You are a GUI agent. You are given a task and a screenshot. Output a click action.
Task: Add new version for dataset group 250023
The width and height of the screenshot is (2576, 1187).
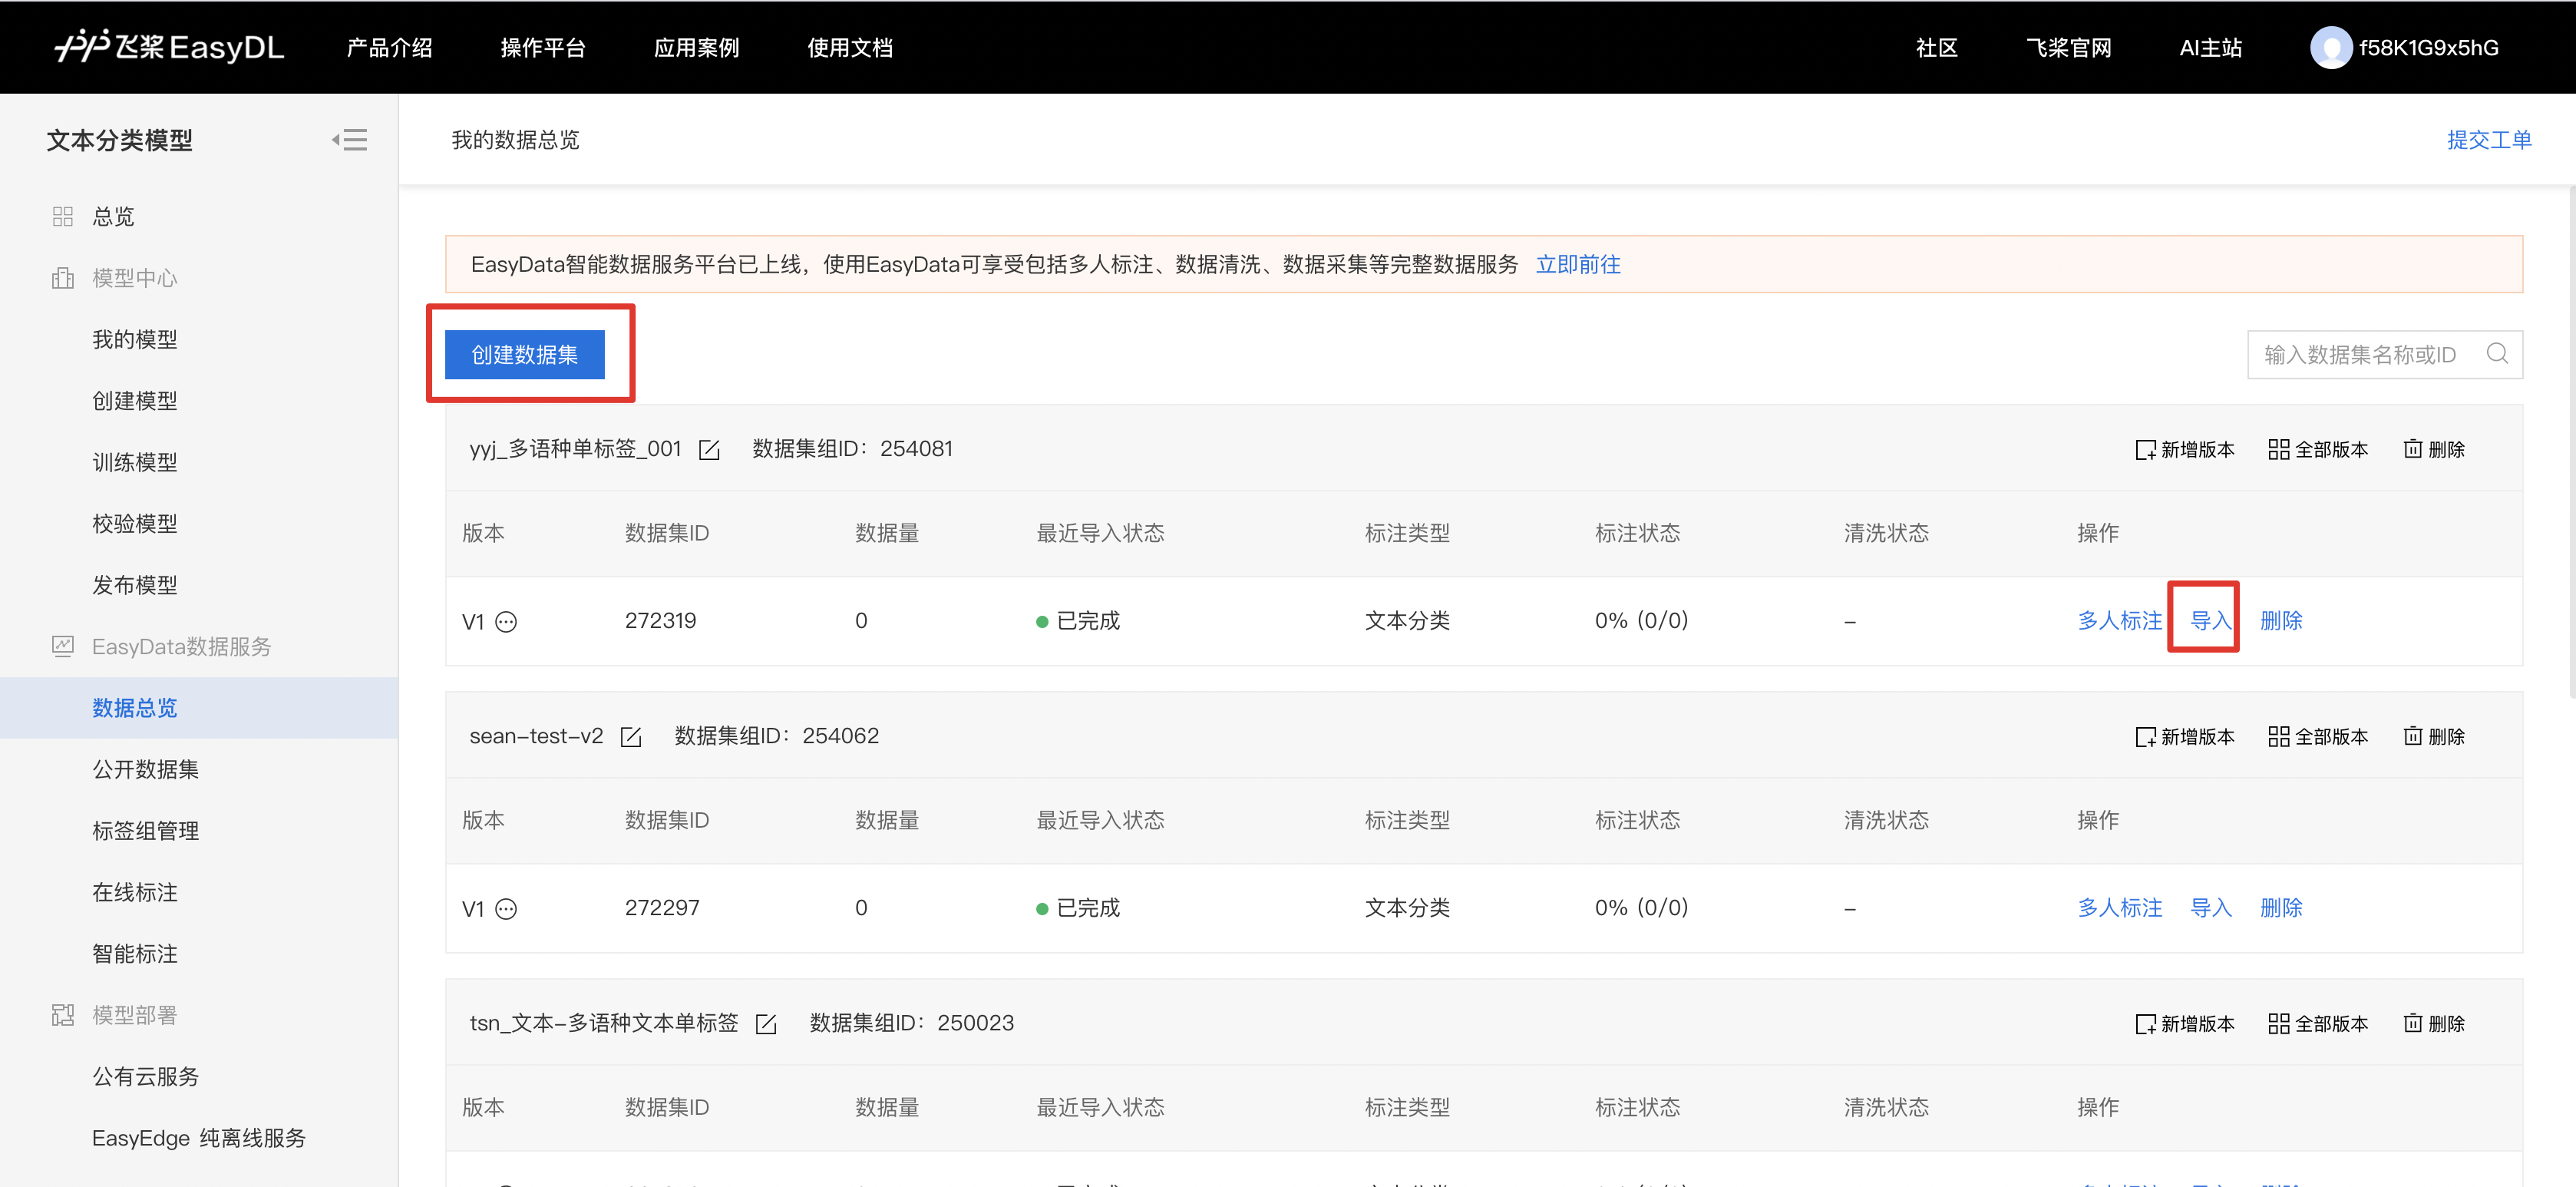[2185, 1024]
